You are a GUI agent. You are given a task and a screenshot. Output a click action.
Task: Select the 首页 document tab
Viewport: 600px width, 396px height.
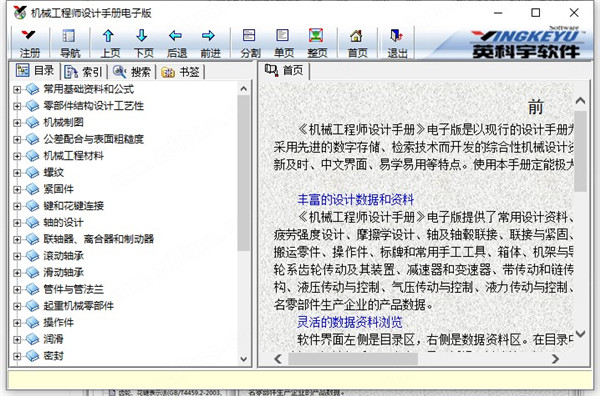pyautogui.click(x=284, y=70)
